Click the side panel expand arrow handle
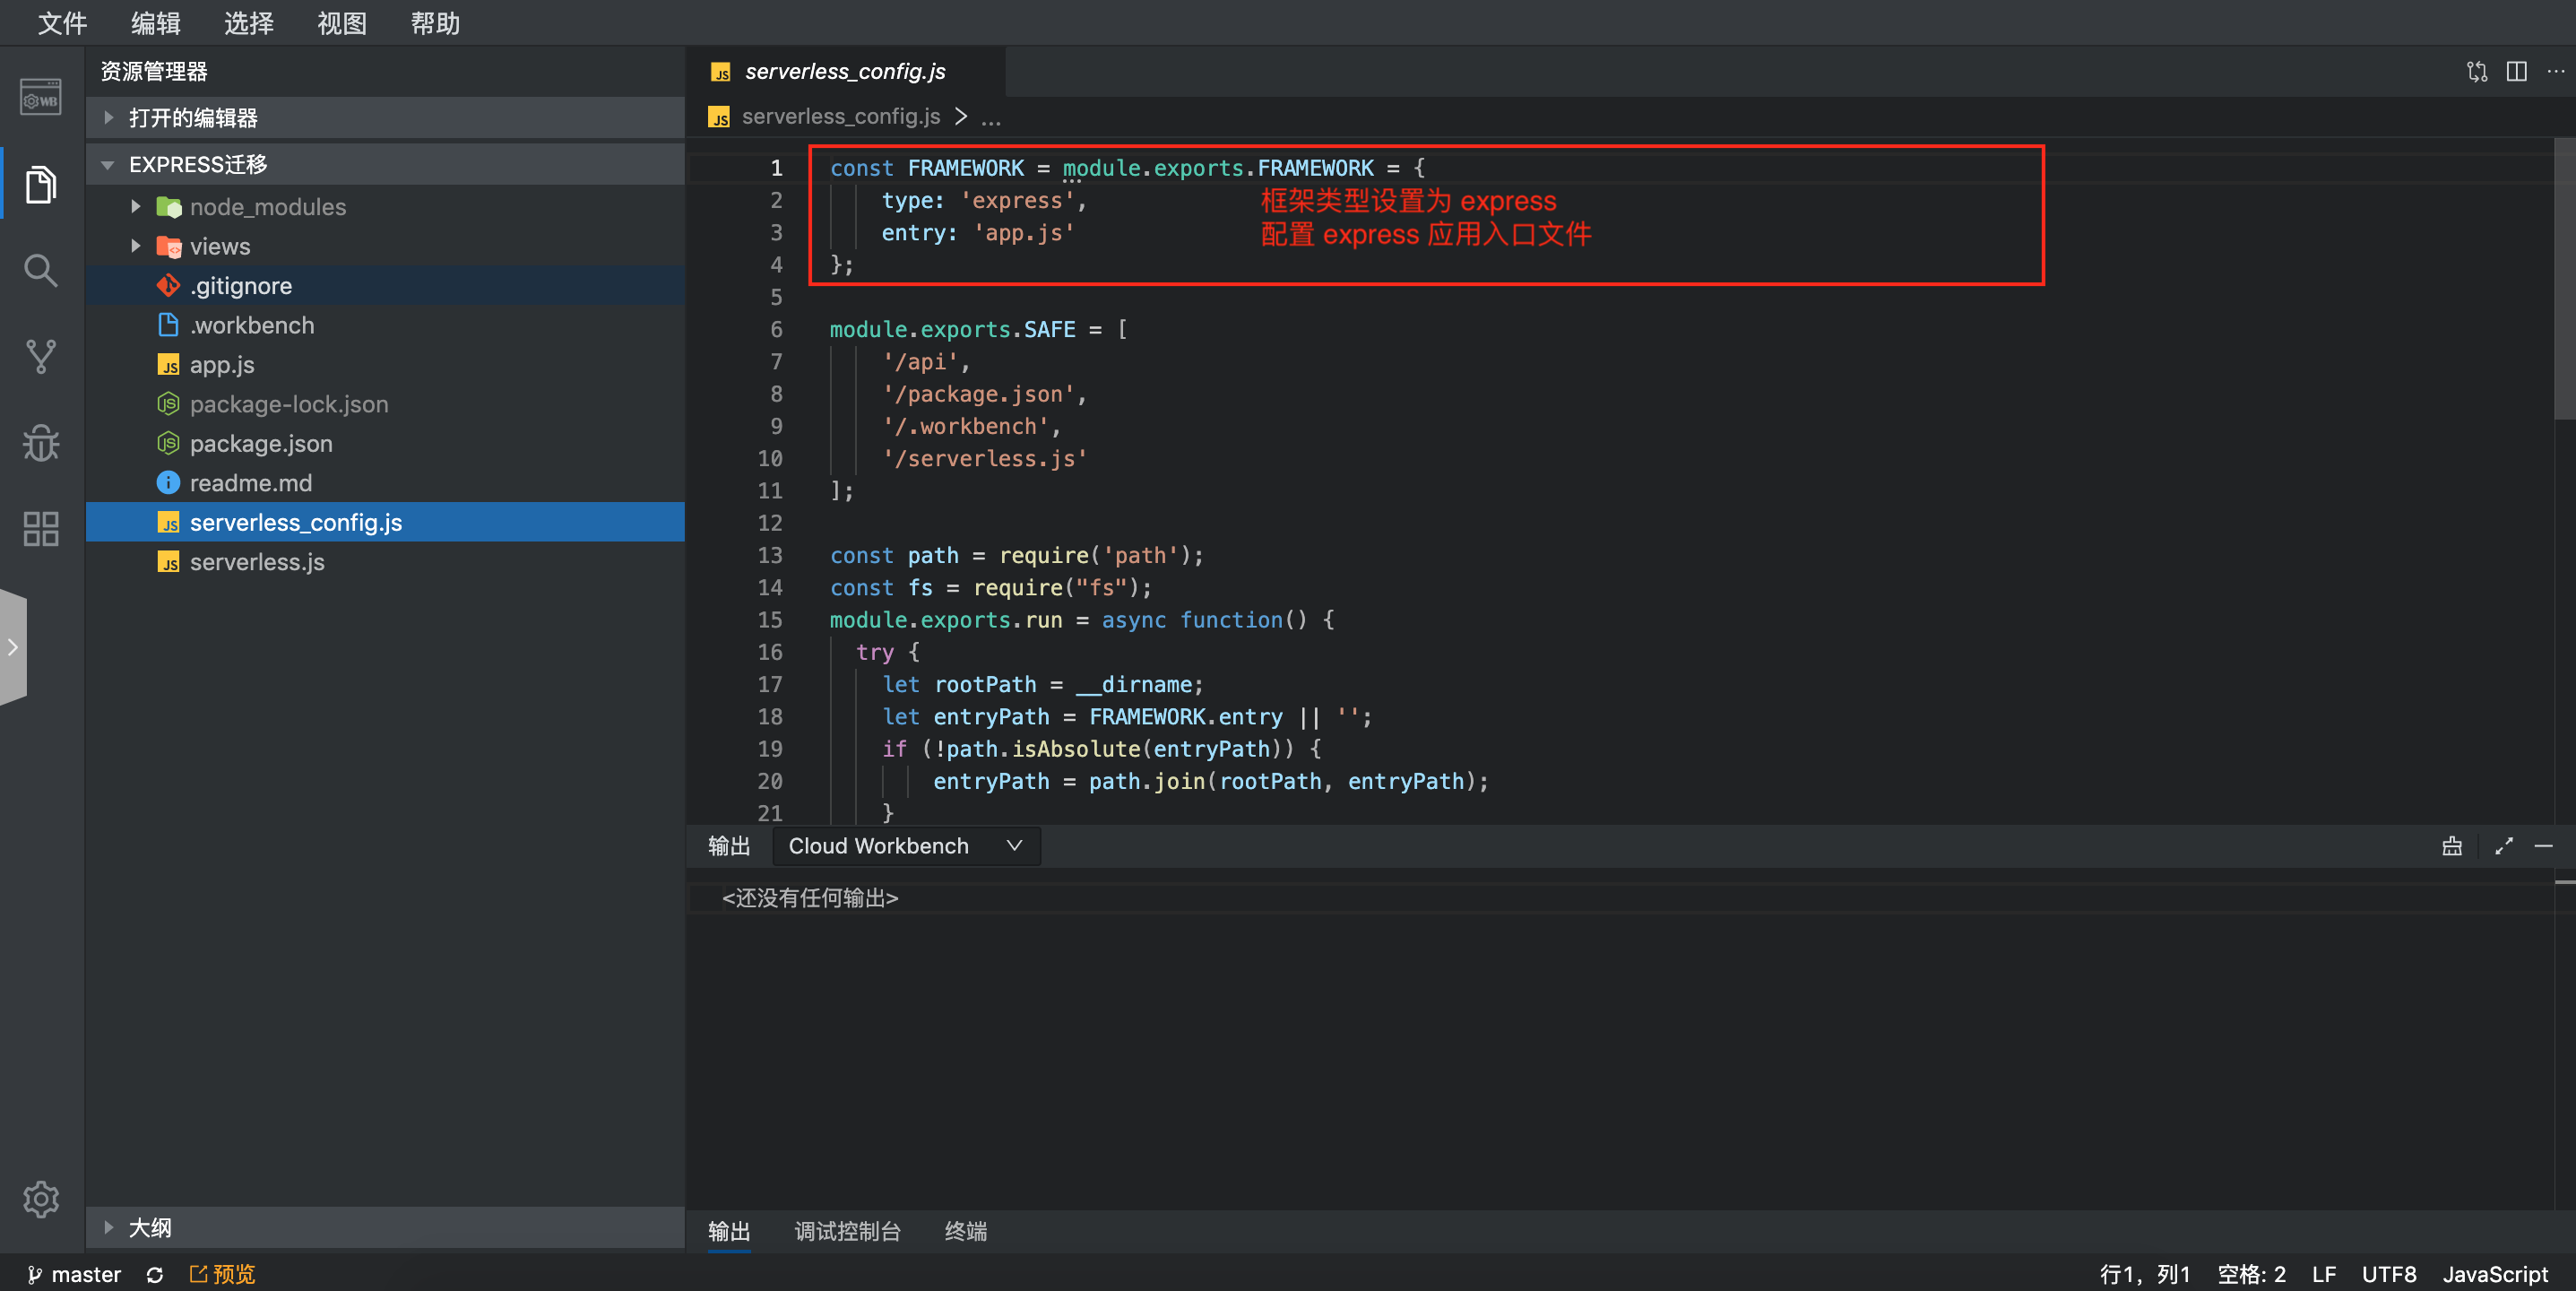 coord(13,647)
